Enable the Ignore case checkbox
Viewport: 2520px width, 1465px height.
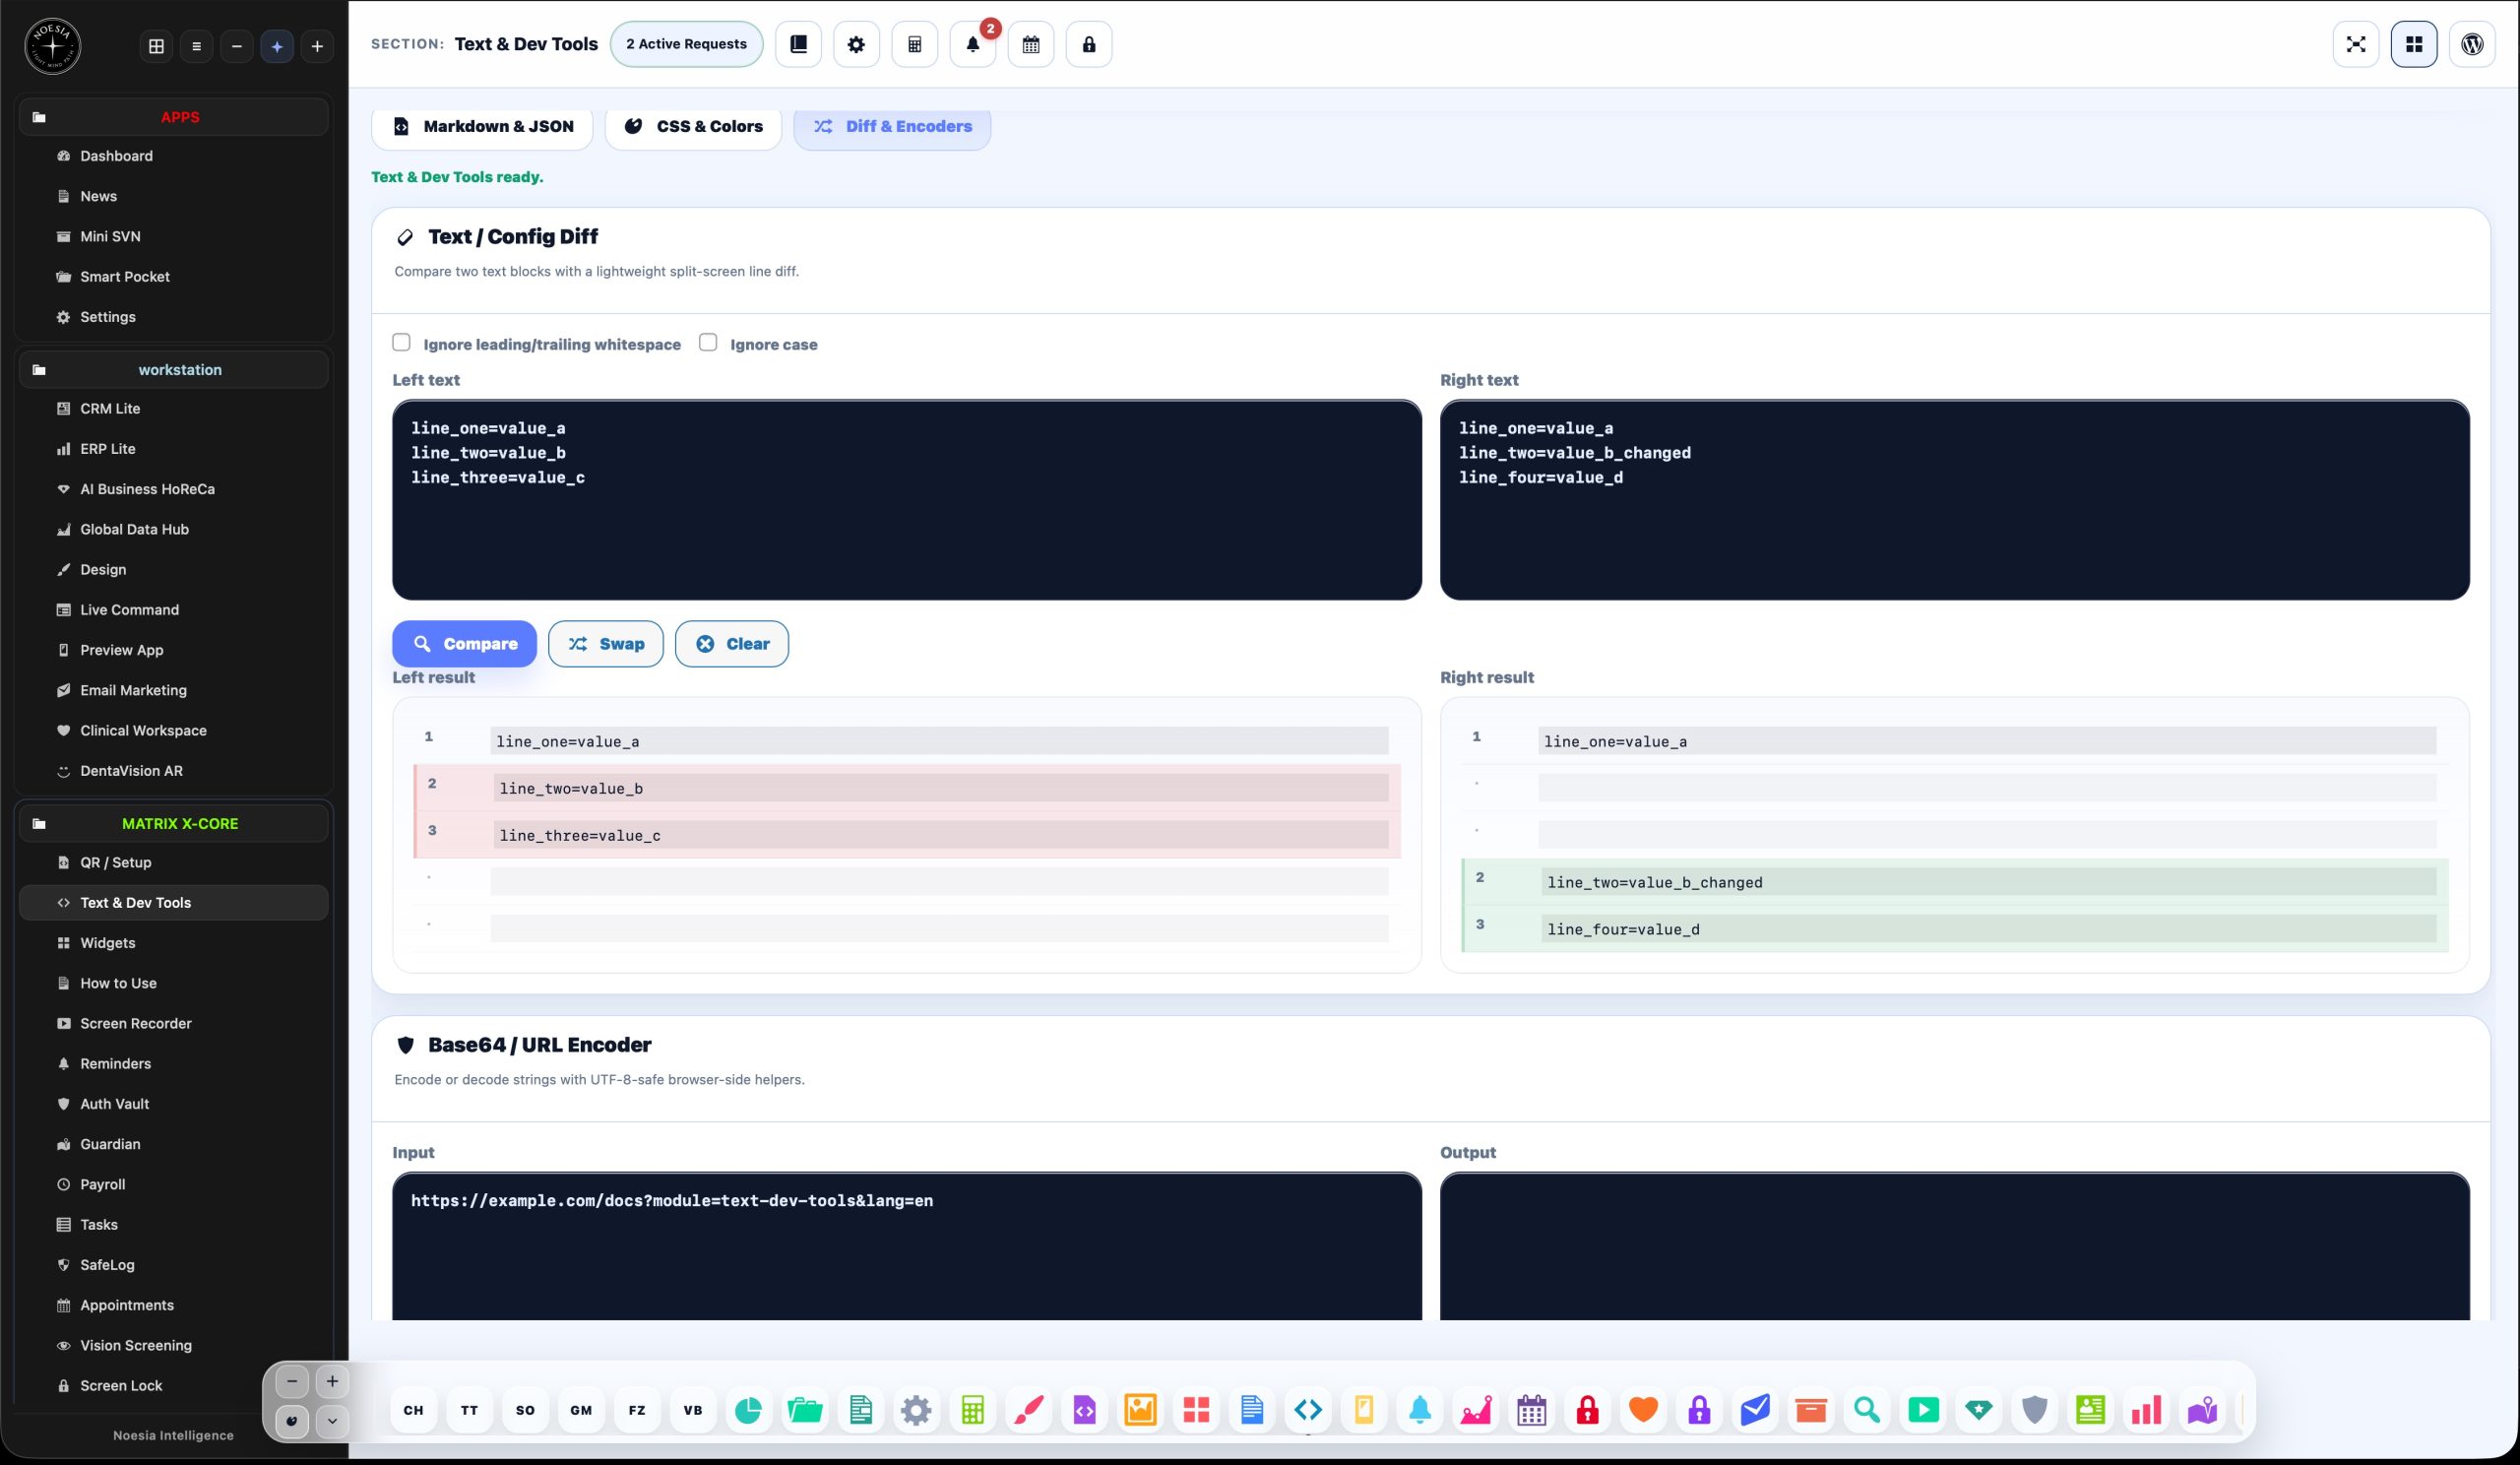tap(708, 342)
